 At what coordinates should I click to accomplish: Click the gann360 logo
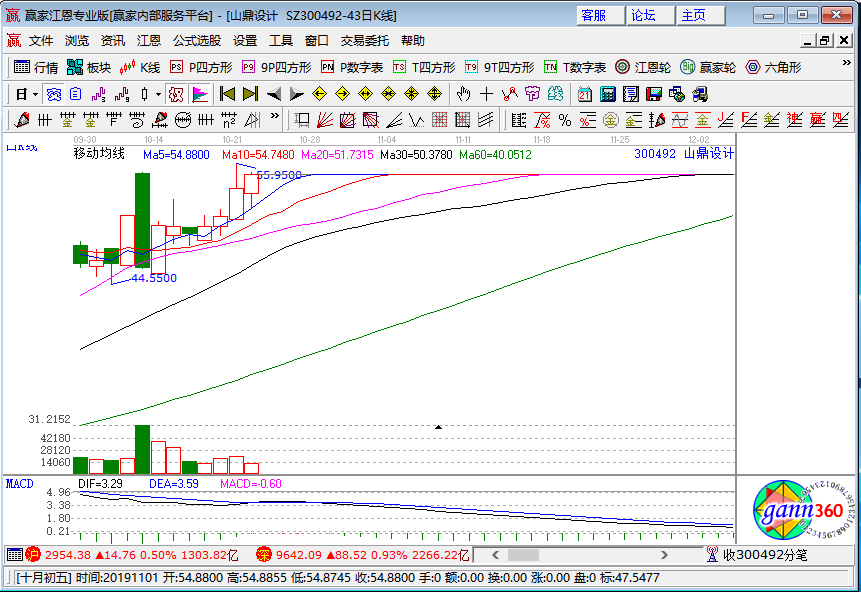click(803, 510)
